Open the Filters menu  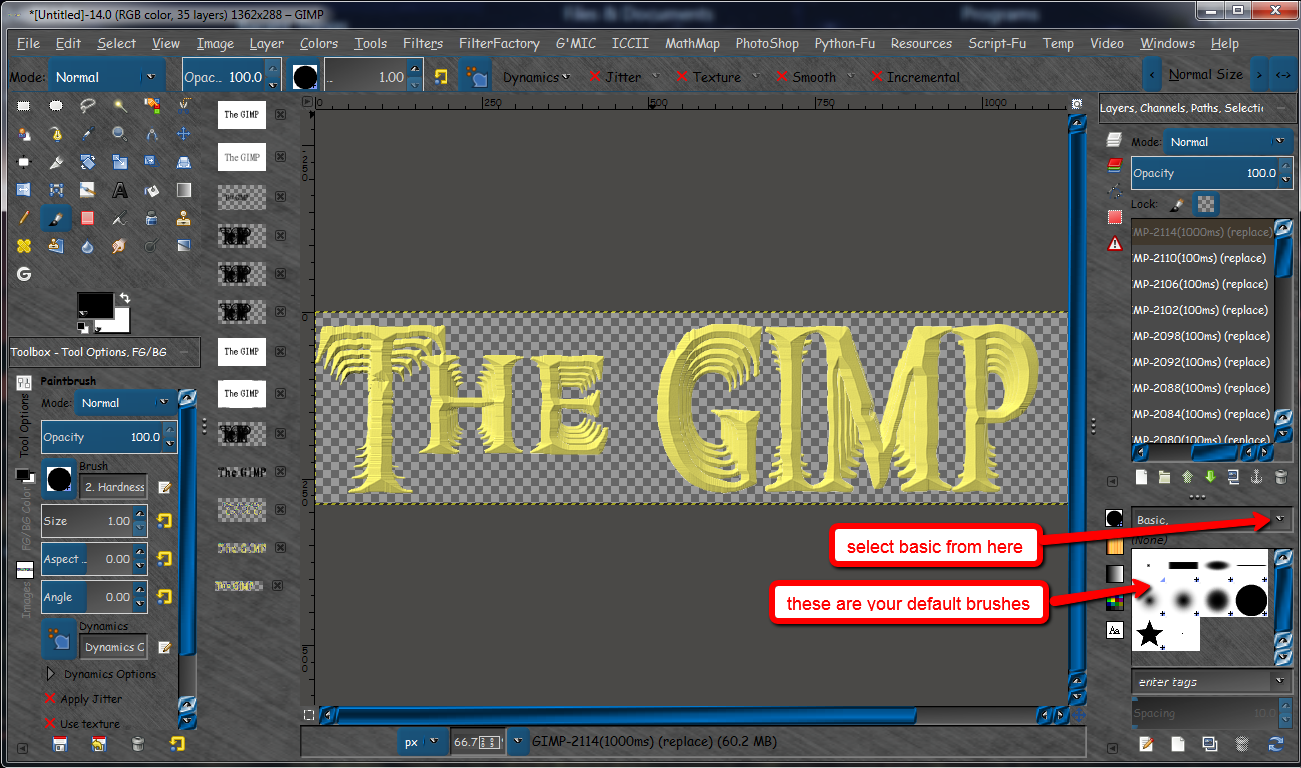423,43
